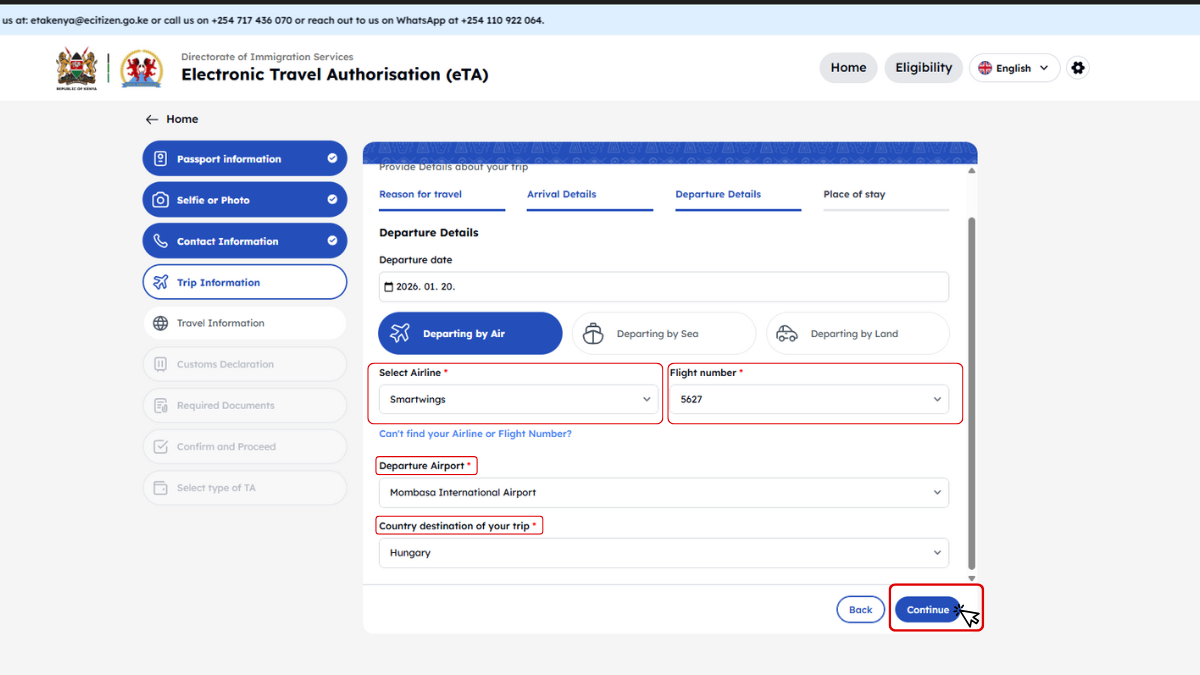Choose Departing by Sea option
Viewport: 1200px width, 675px height.
pos(663,334)
